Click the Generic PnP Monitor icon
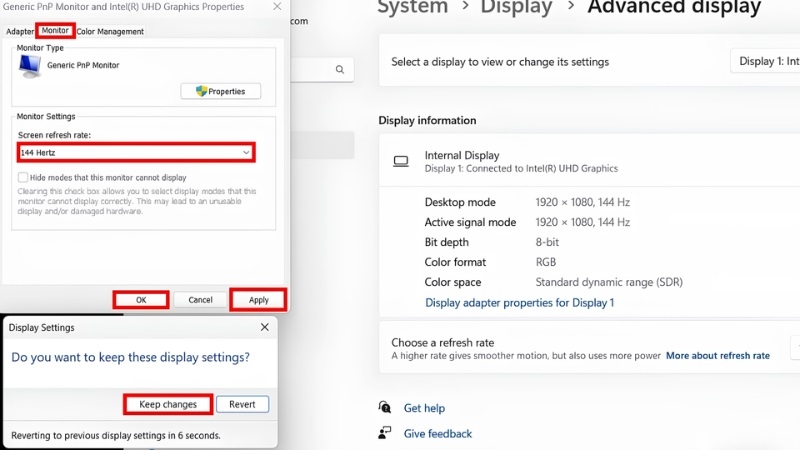The height and width of the screenshot is (450, 800). [x=30, y=66]
